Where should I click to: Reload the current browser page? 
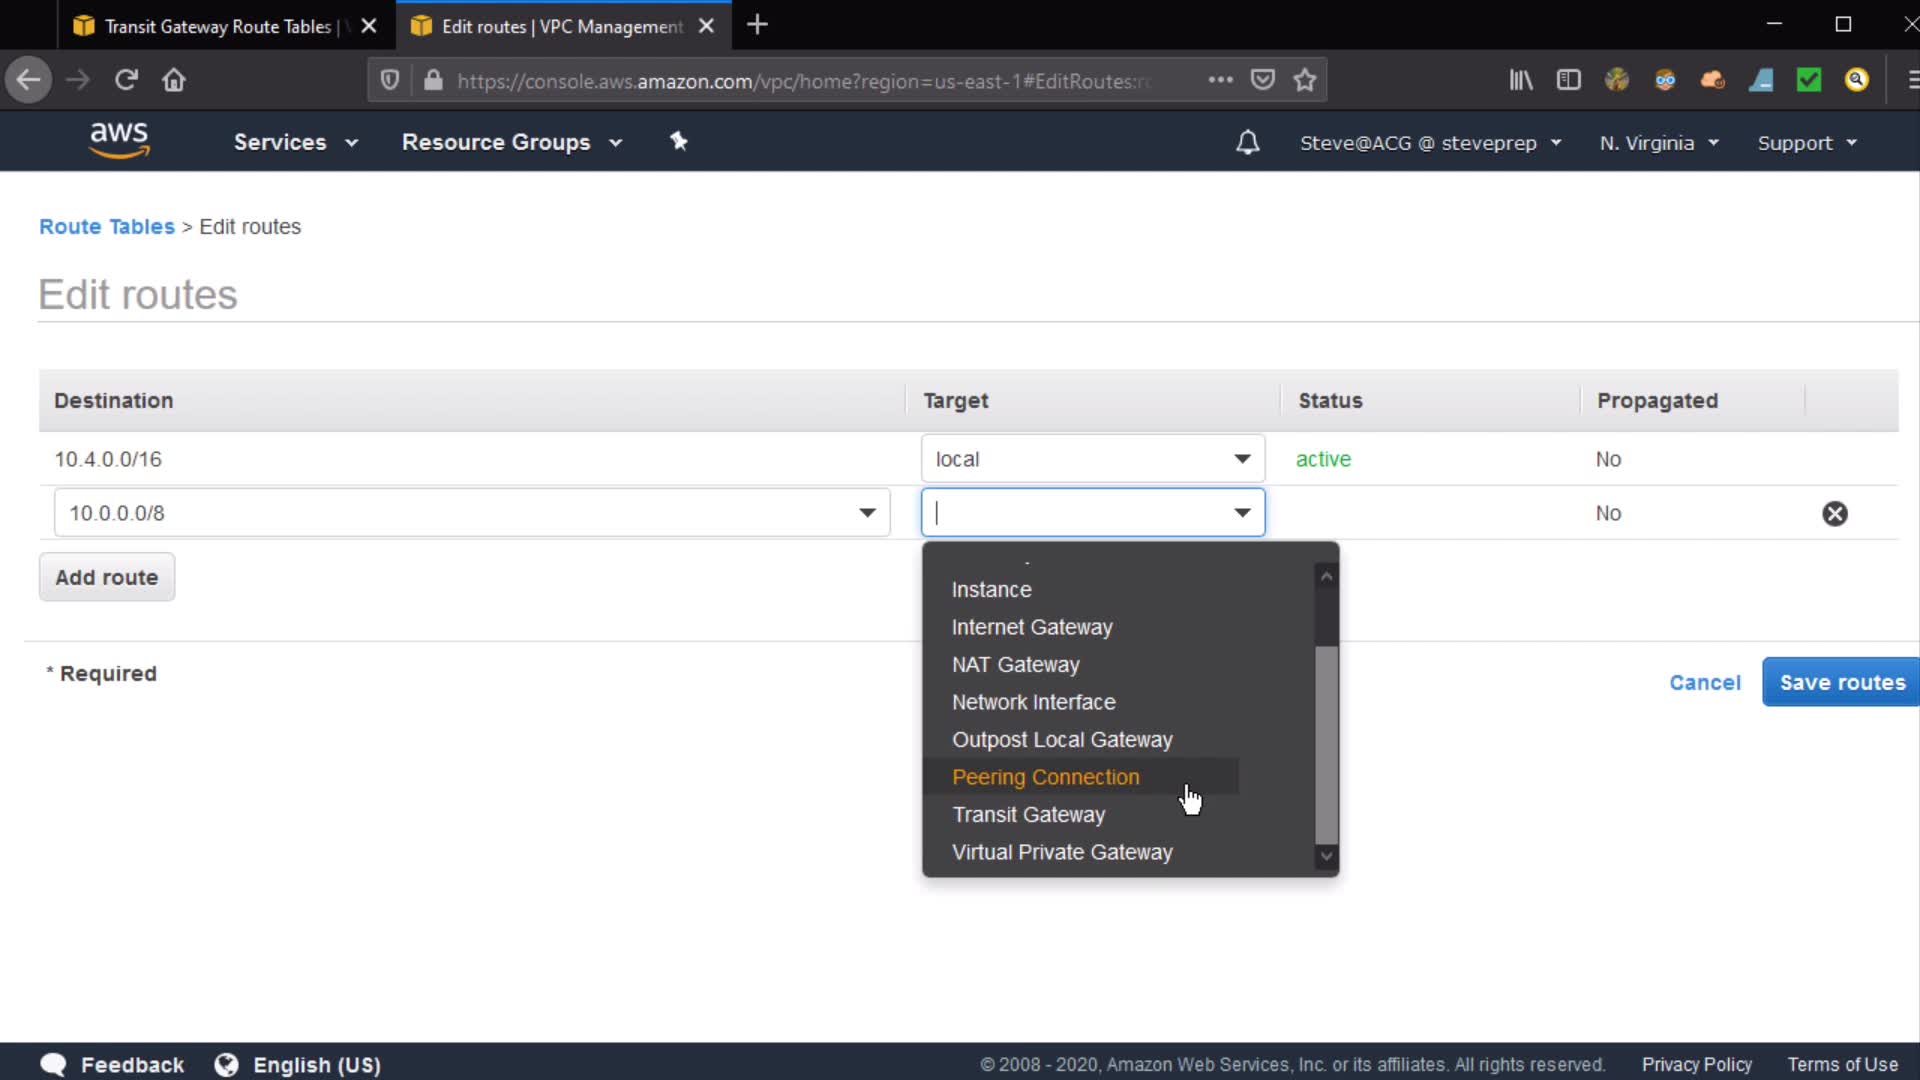[x=126, y=80]
